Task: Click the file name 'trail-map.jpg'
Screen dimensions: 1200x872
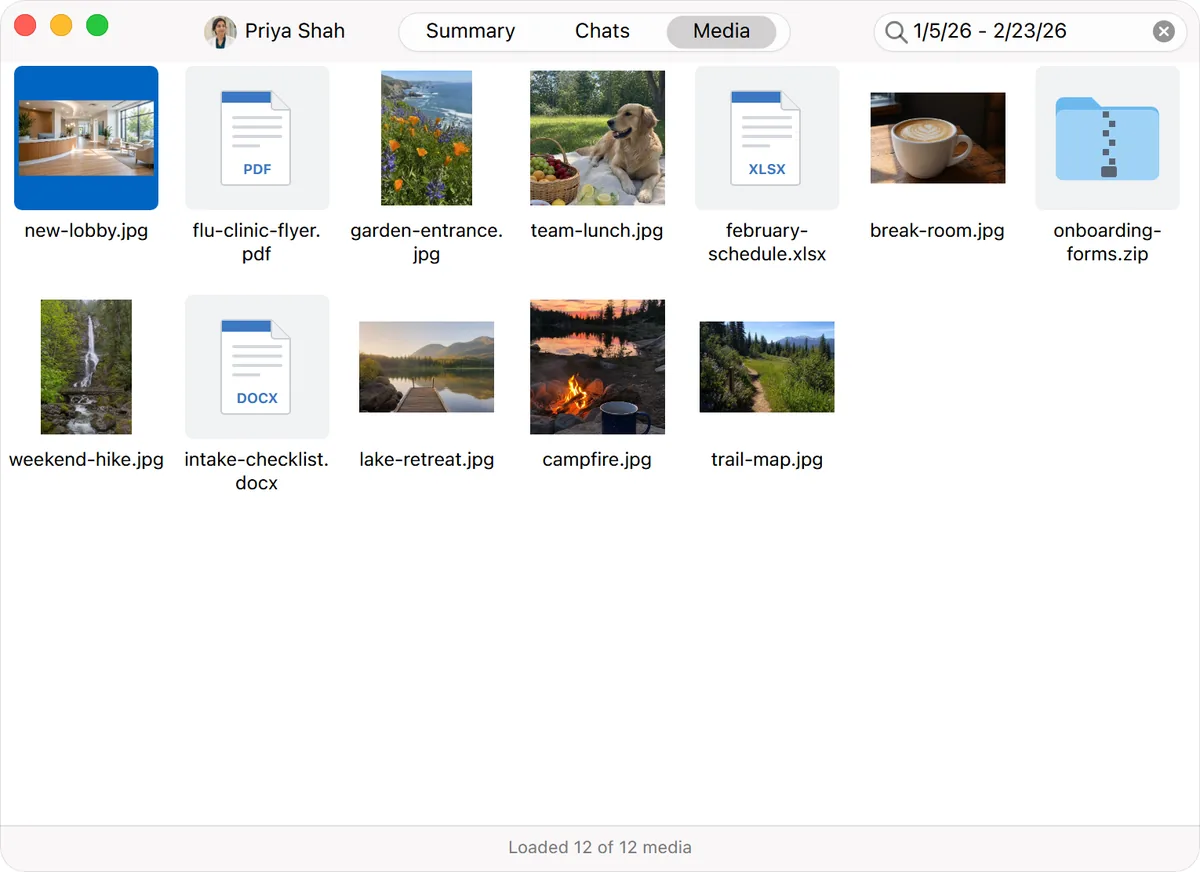Action: [767, 460]
